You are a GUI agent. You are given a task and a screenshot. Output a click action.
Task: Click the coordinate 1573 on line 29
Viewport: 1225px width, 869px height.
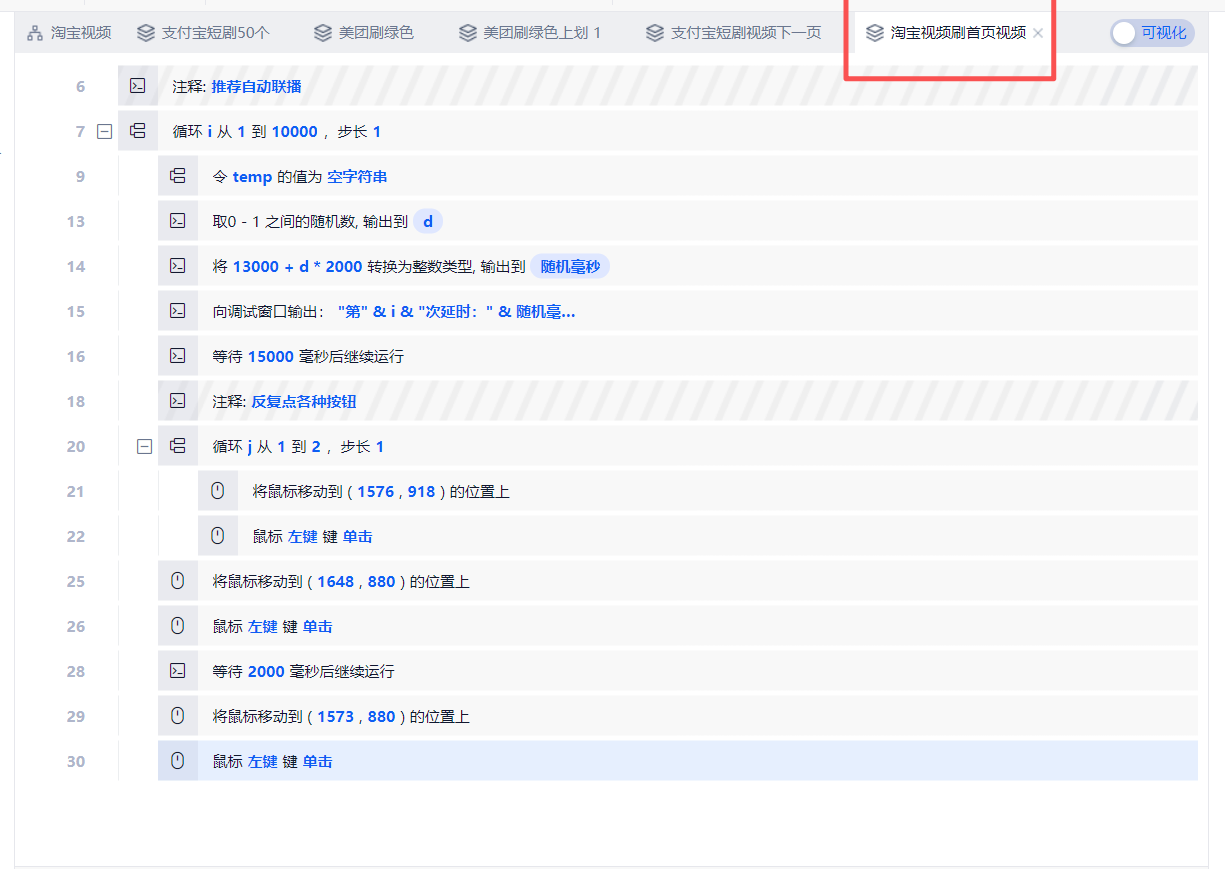point(335,716)
